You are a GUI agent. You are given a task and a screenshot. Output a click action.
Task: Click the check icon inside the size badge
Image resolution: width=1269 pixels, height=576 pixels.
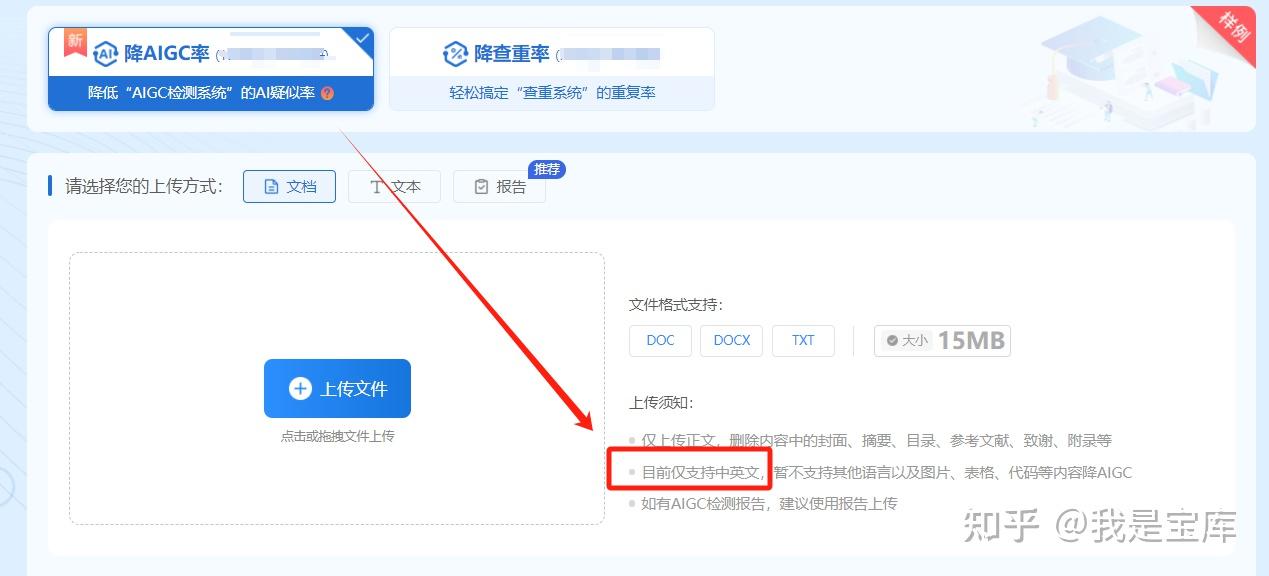[x=892, y=341]
